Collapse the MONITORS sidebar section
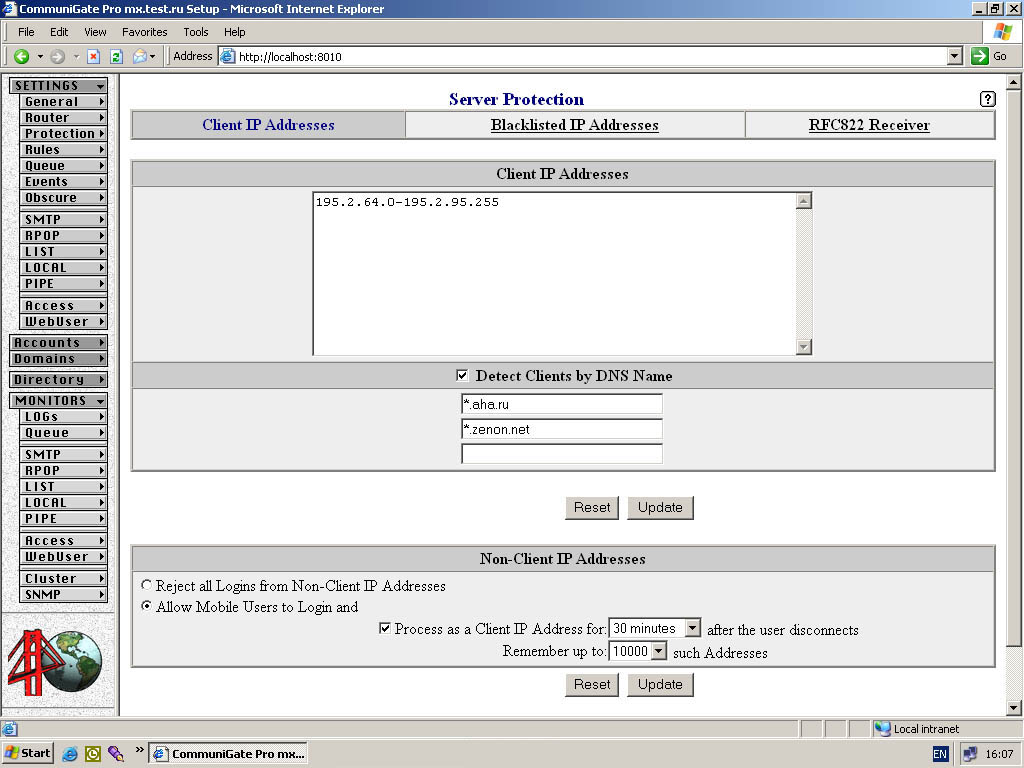 [x=59, y=400]
